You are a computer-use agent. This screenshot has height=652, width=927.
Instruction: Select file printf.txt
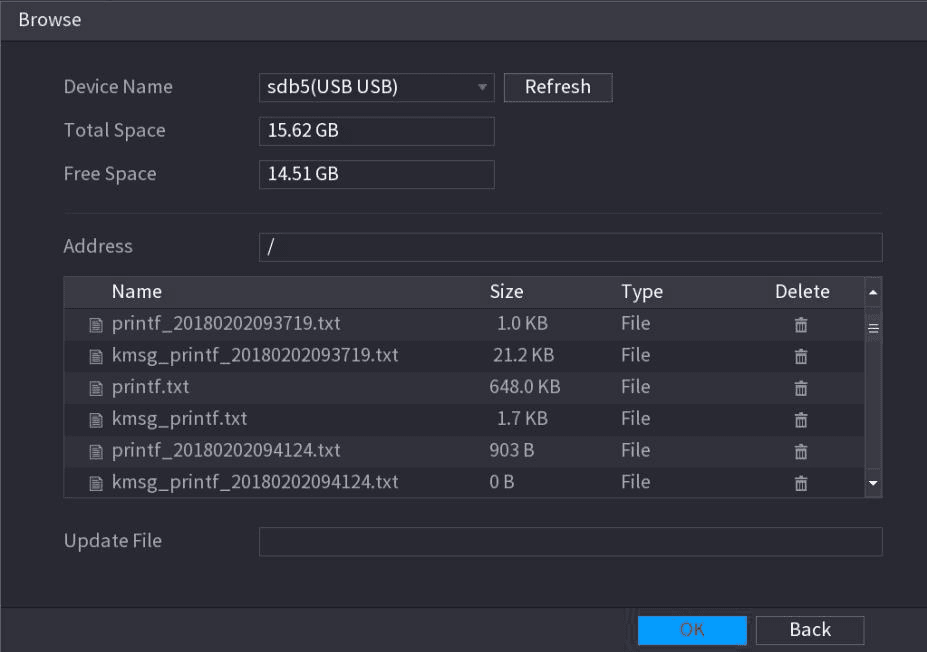click(150, 387)
